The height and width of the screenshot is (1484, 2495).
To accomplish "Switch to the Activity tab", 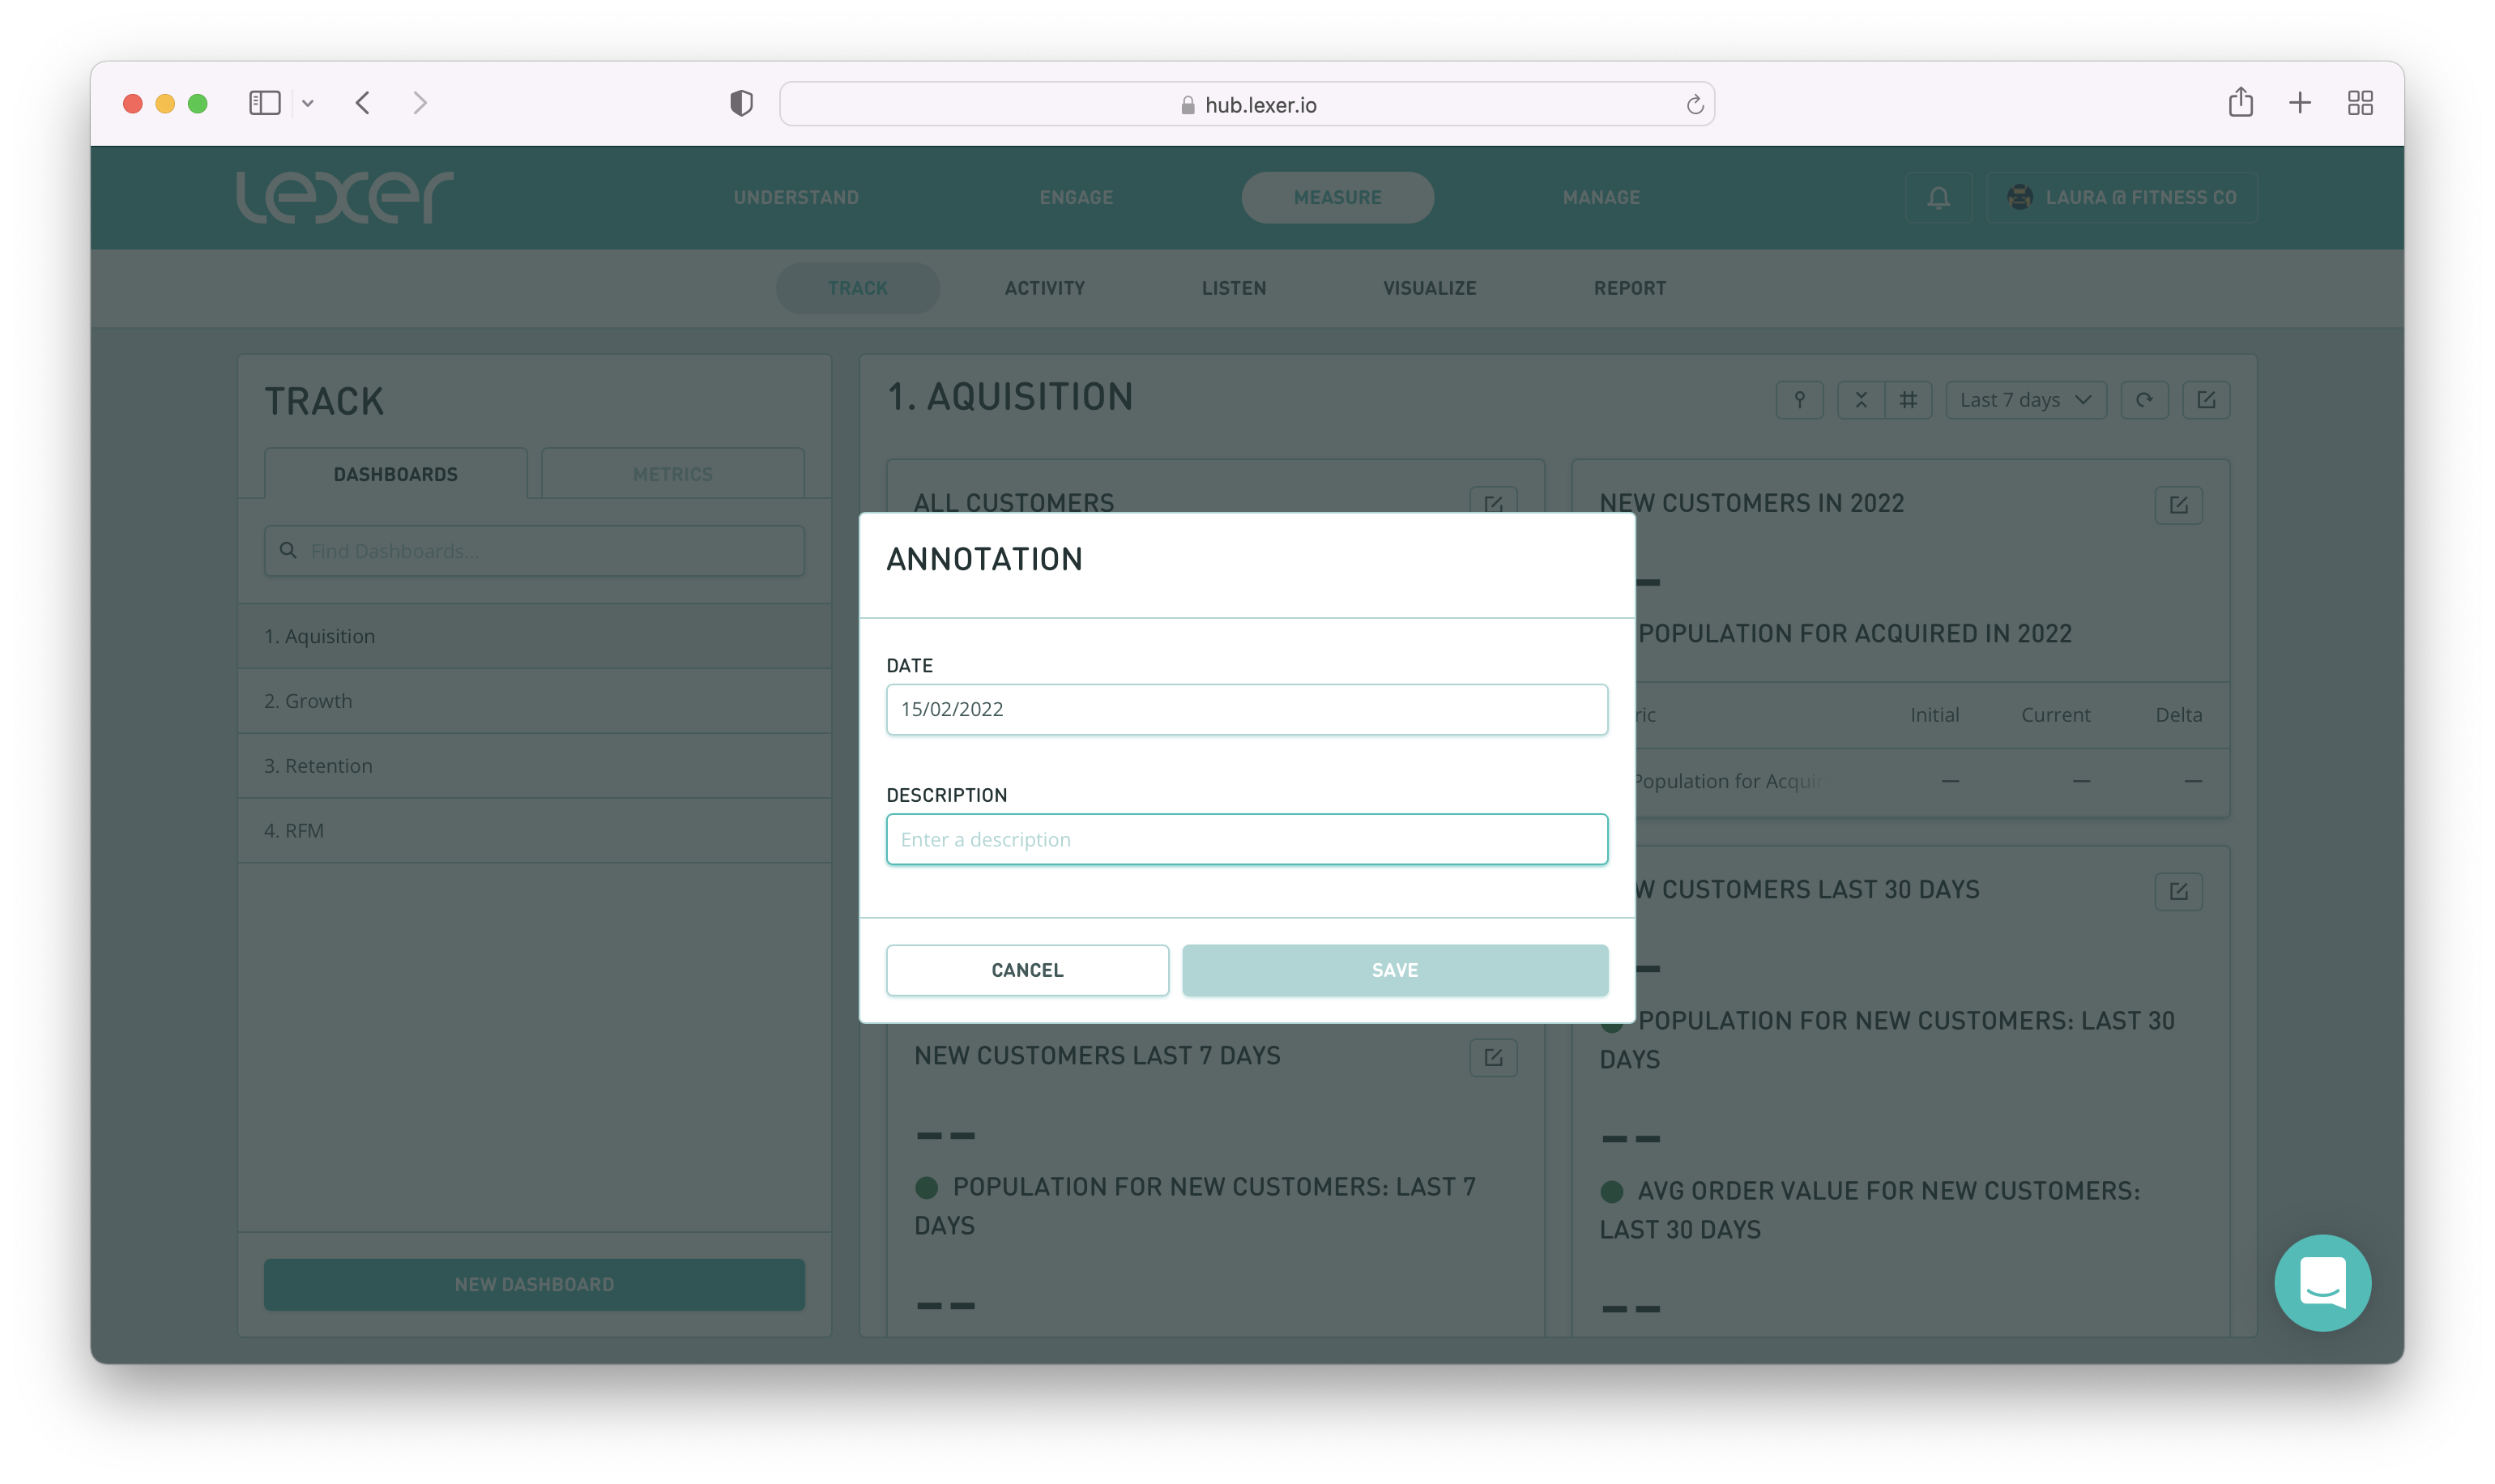I will coord(1044,288).
